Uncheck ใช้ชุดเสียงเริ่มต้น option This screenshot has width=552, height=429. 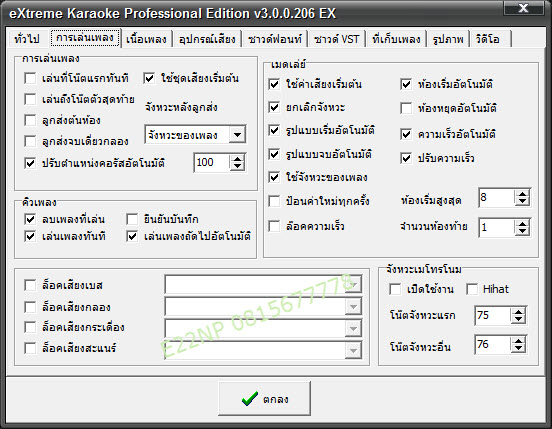coord(149,78)
